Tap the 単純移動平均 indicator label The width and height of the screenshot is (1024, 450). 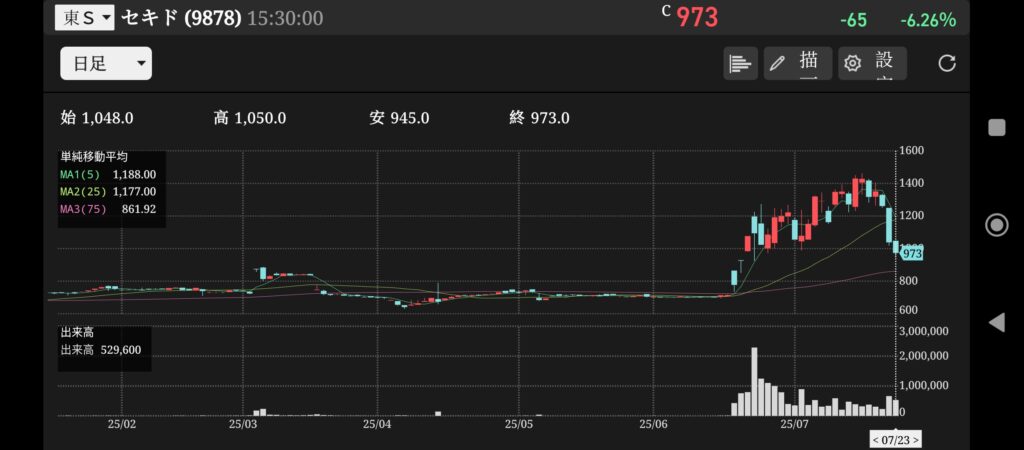[94, 157]
